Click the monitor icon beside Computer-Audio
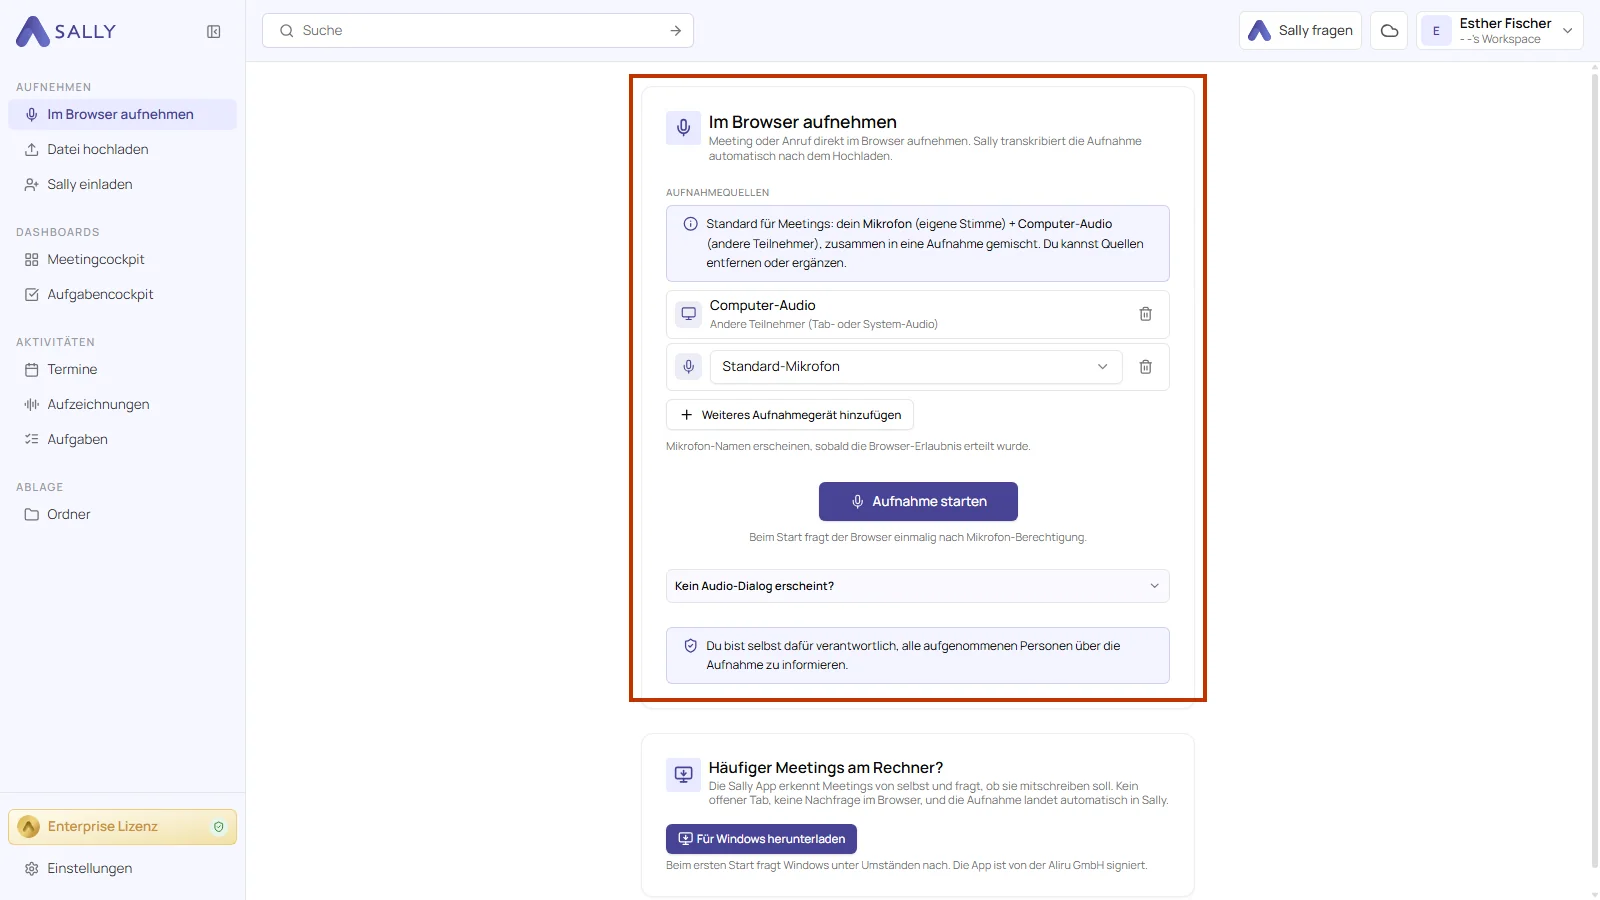Image resolution: width=1600 pixels, height=900 pixels. click(689, 314)
